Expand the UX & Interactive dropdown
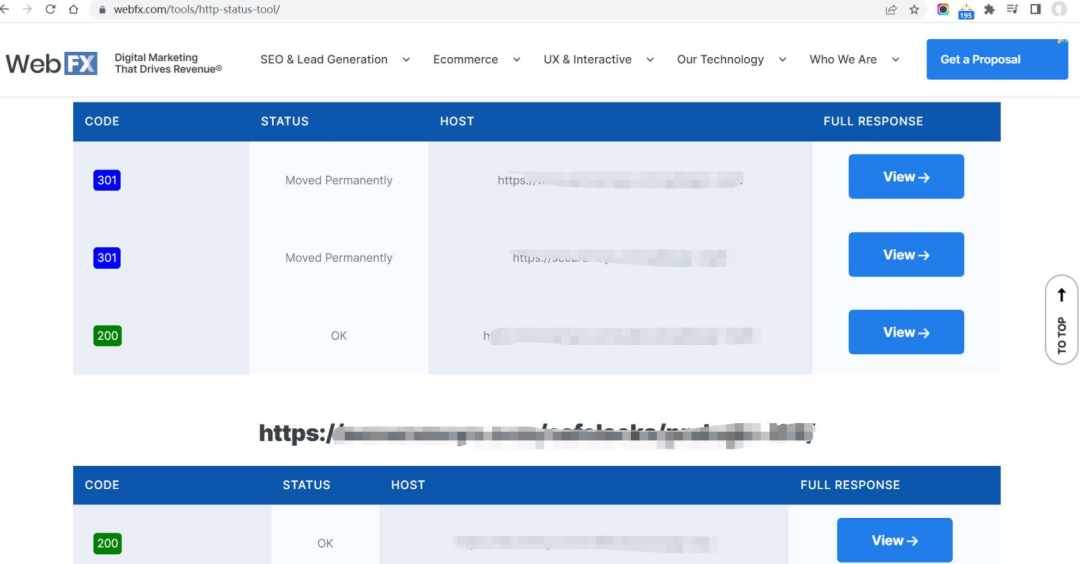 click(598, 60)
